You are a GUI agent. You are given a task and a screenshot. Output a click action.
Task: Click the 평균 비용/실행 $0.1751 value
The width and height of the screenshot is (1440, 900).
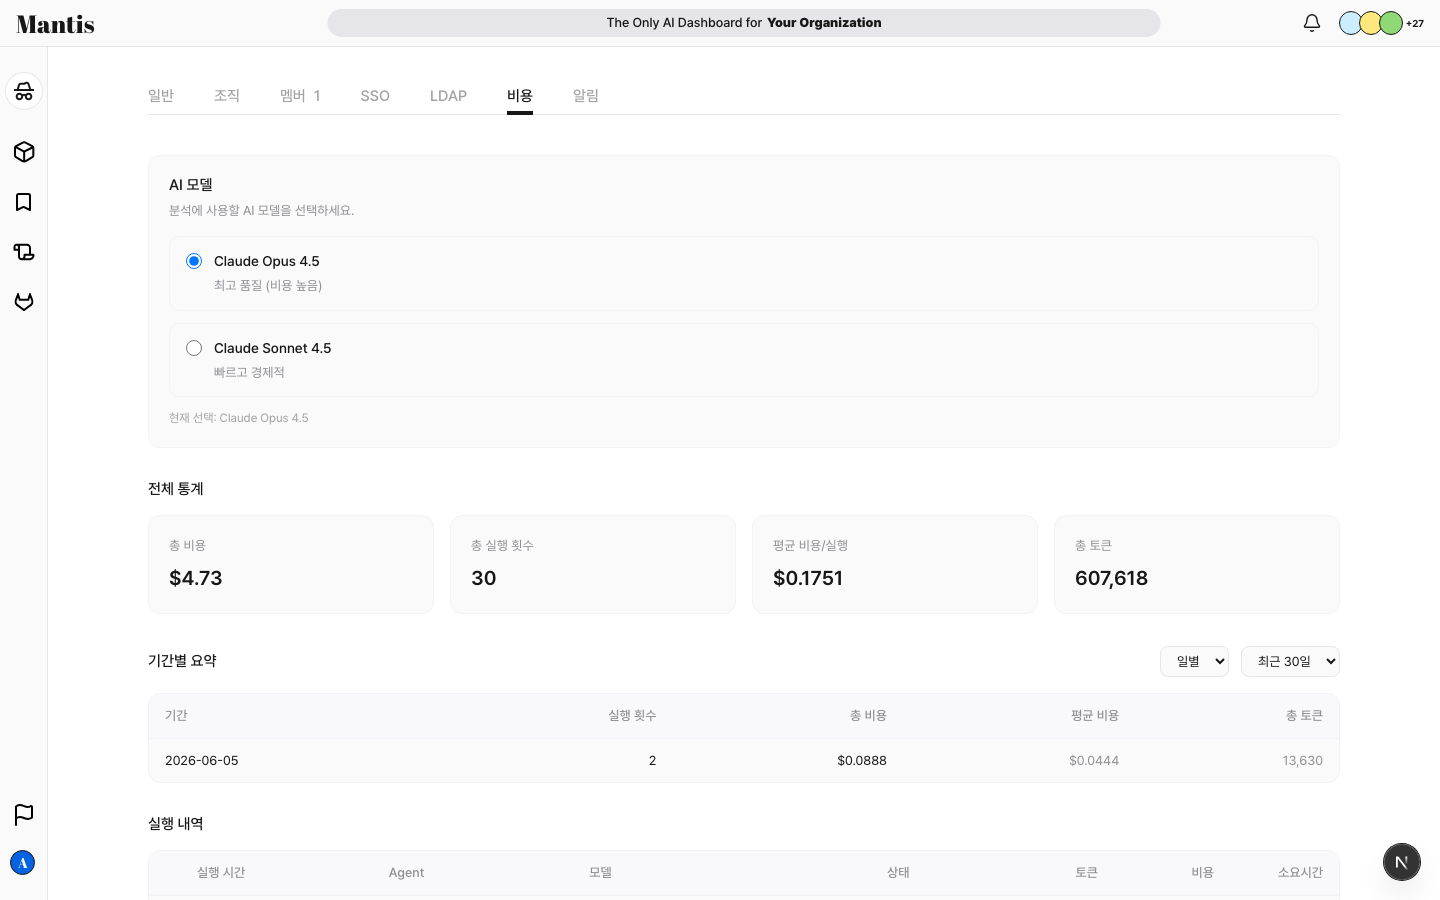tap(808, 578)
